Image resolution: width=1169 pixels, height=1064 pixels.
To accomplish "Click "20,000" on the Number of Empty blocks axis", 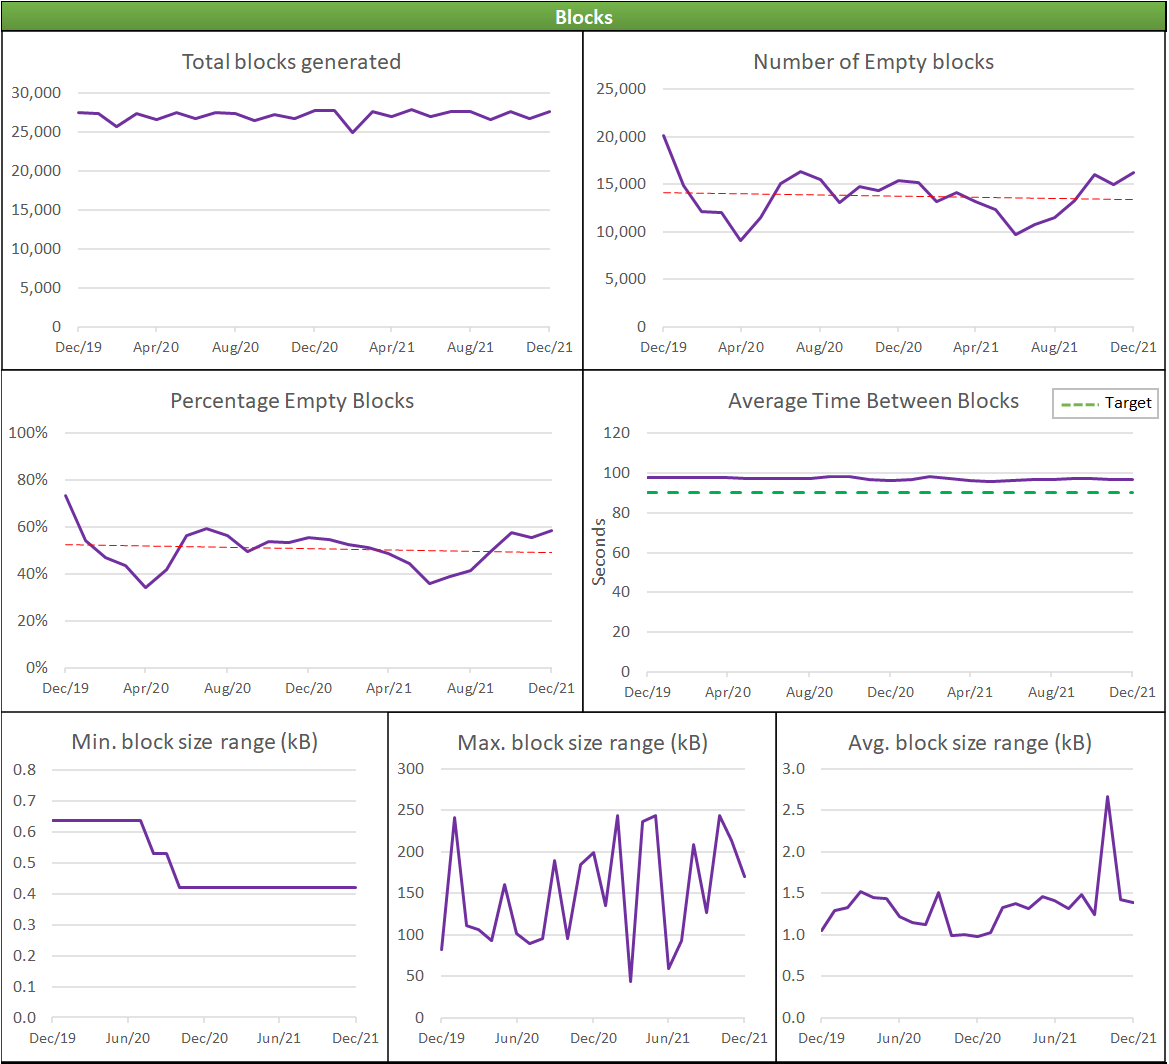I will [x=621, y=136].
